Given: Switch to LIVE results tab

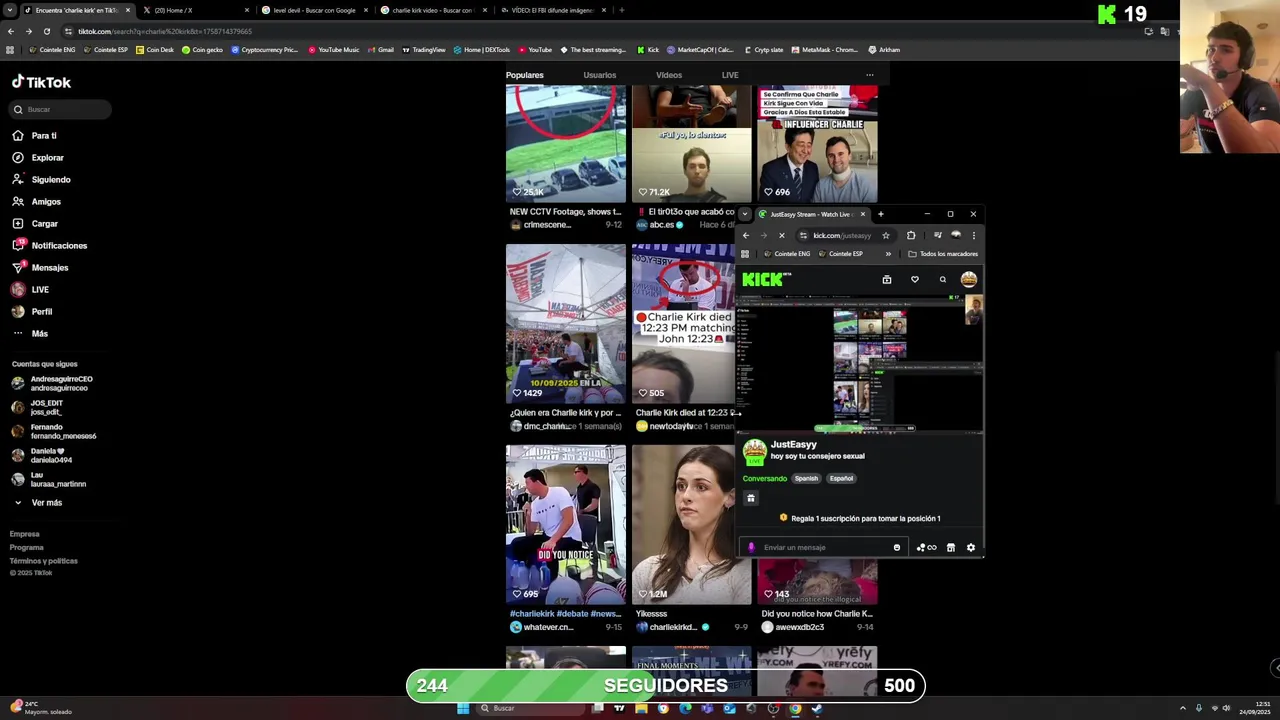Looking at the screenshot, I should point(730,75).
